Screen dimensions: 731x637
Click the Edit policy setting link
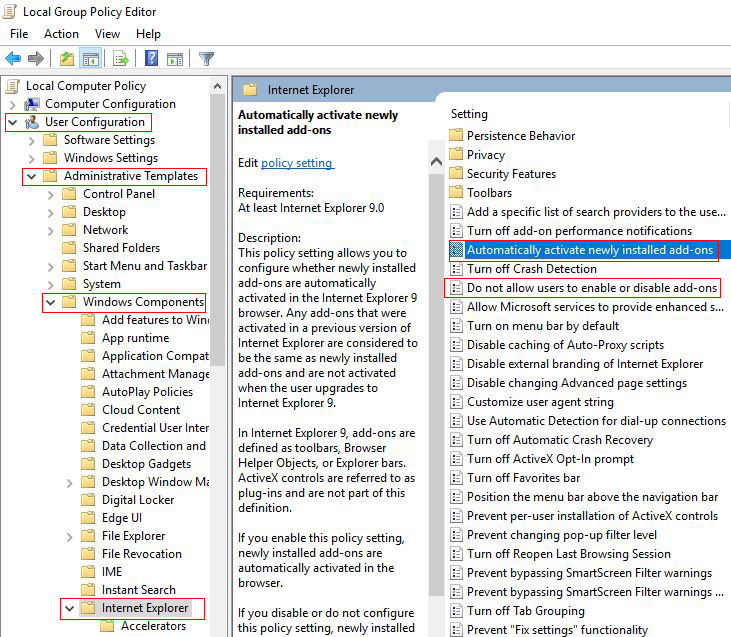pos(297,163)
